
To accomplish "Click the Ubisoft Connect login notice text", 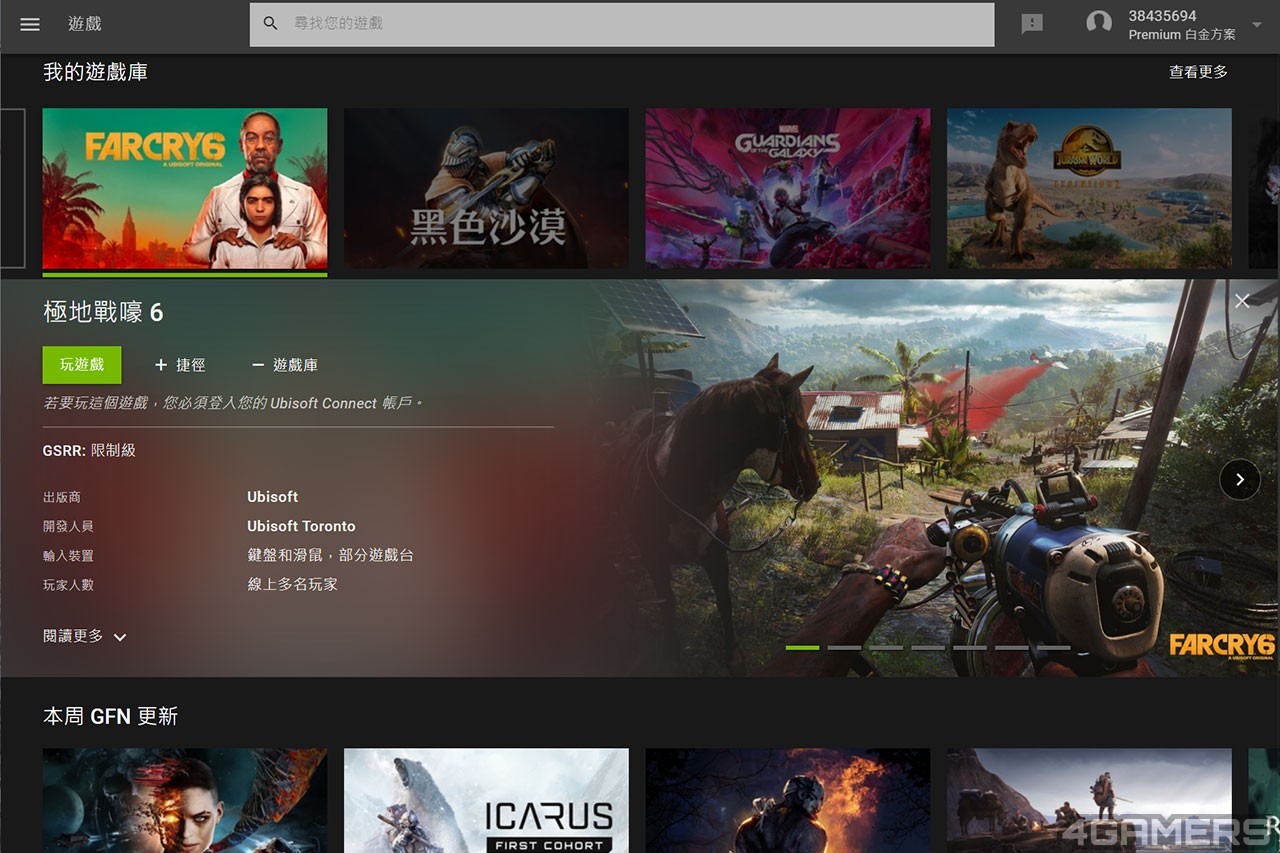I will coord(233,403).
